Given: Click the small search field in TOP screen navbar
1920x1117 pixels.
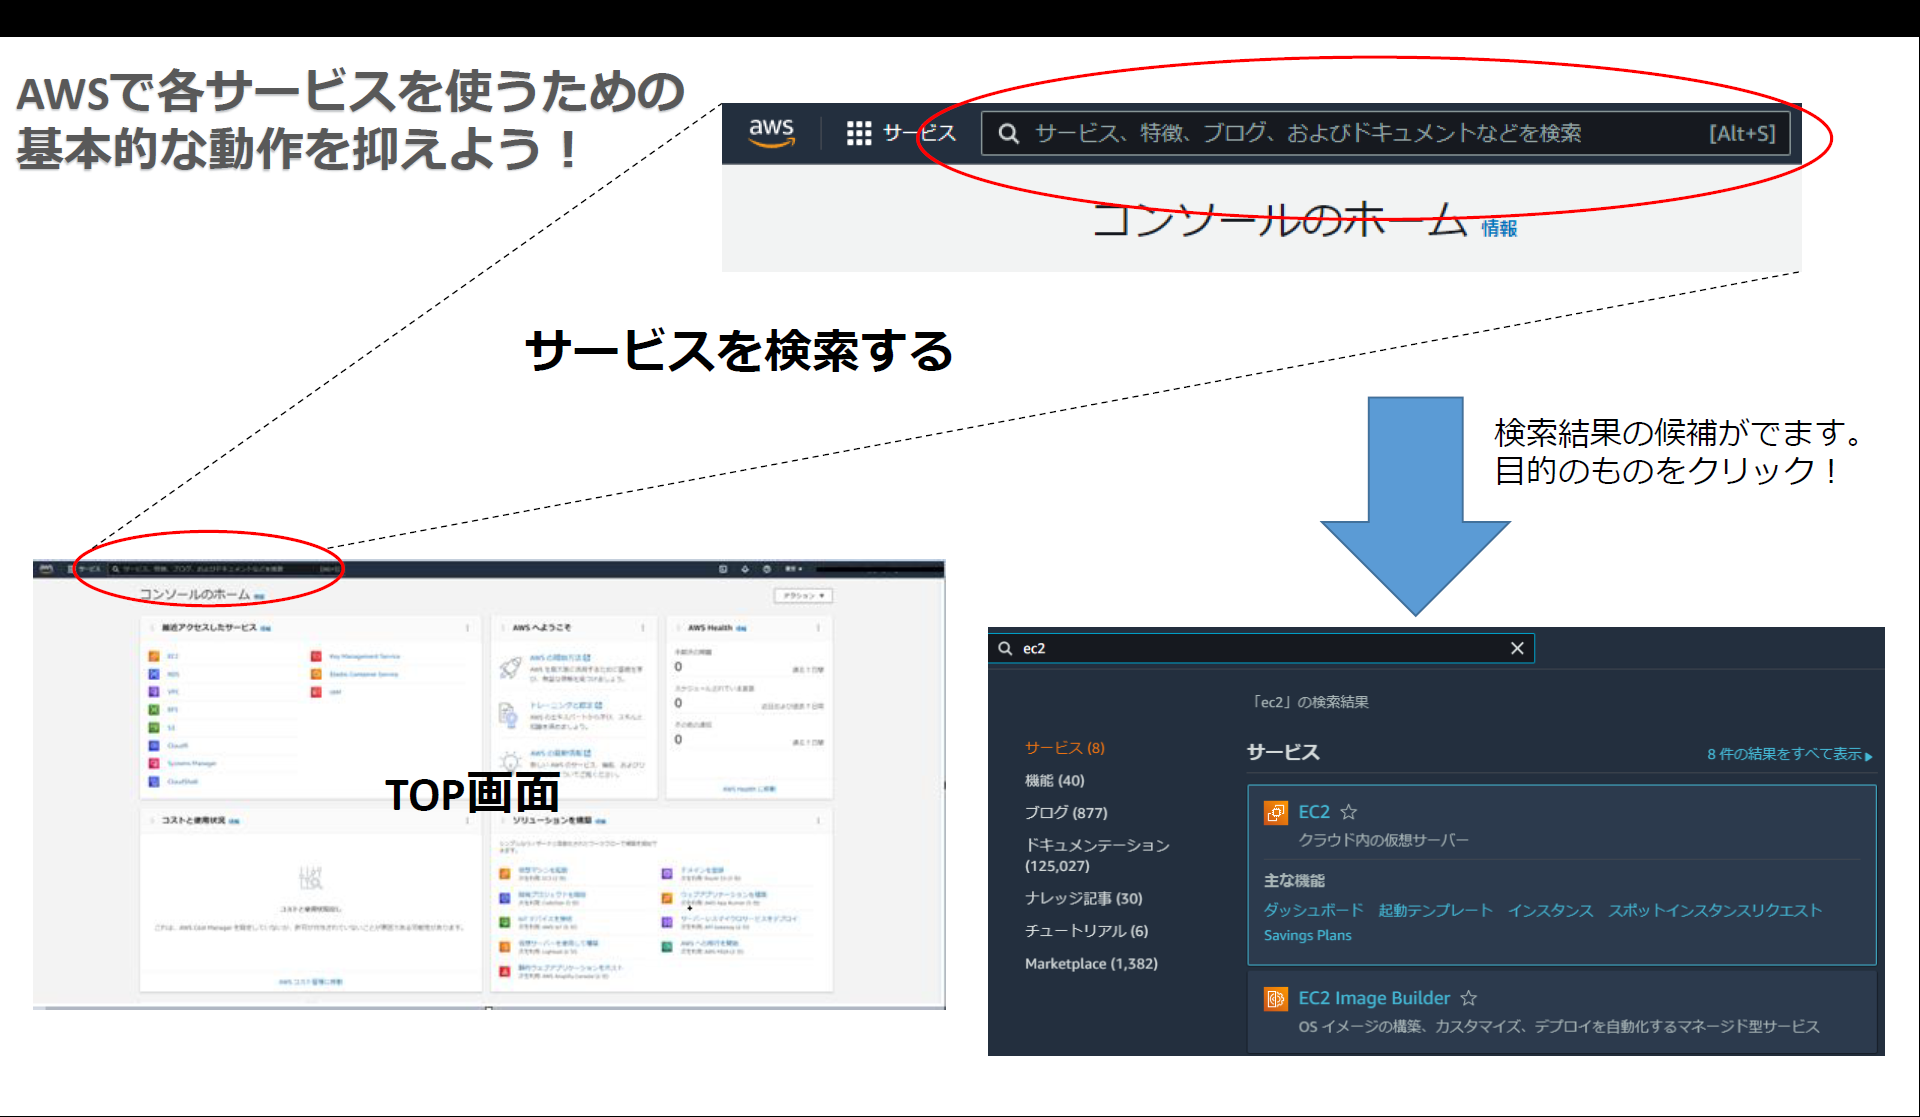Looking at the screenshot, I should click(x=225, y=569).
